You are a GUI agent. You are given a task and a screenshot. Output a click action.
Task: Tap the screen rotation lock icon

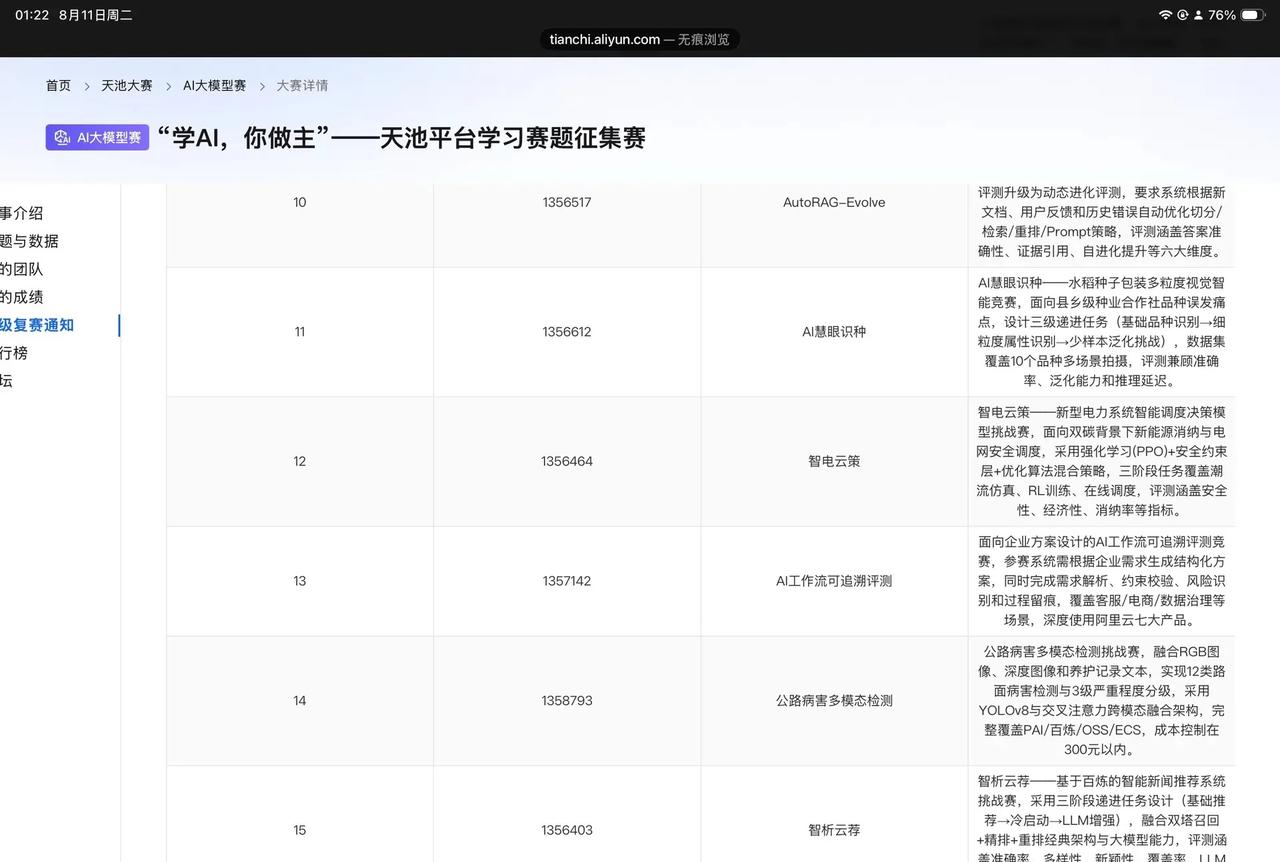tap(1183, 15)
